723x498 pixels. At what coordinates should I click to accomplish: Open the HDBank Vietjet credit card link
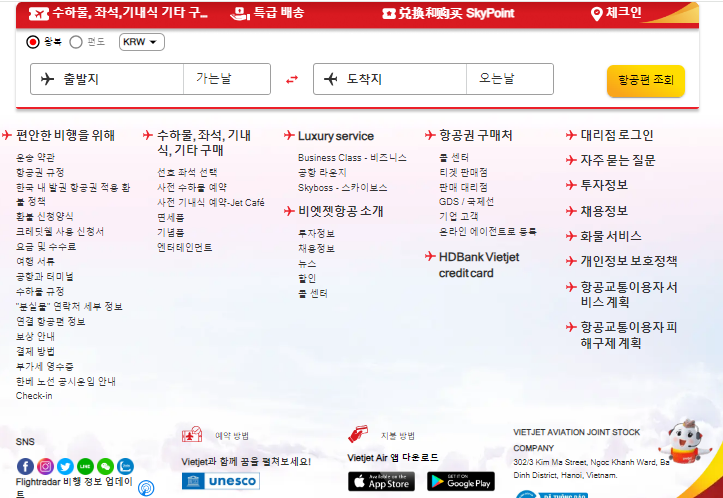point(479,265)
